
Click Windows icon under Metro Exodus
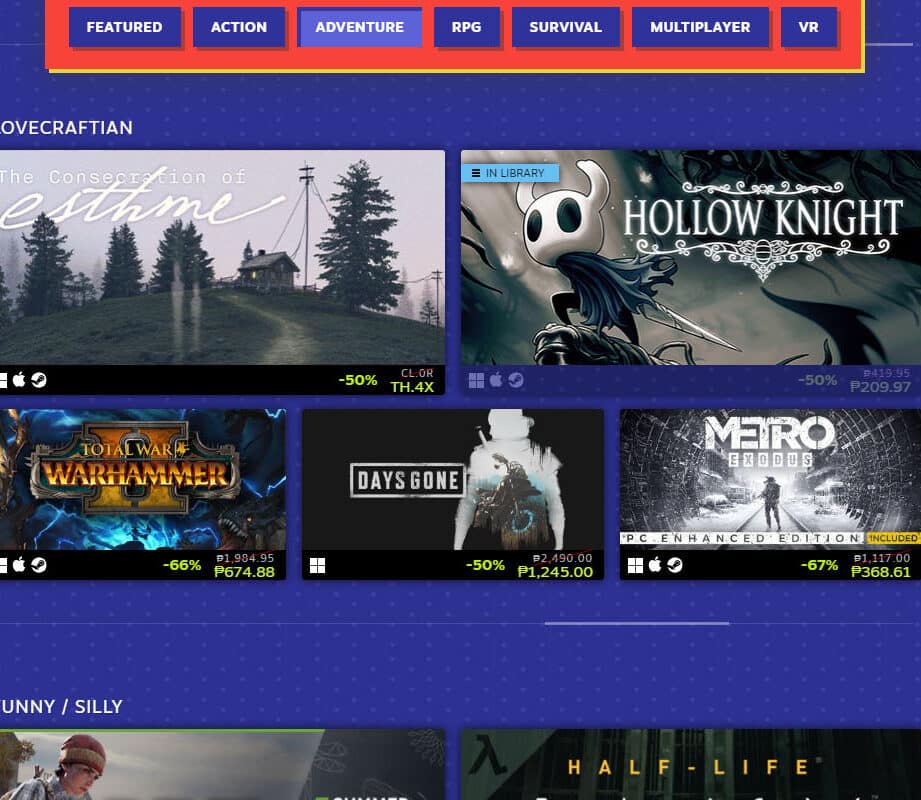pyautogui.click(x=636, y=566)
